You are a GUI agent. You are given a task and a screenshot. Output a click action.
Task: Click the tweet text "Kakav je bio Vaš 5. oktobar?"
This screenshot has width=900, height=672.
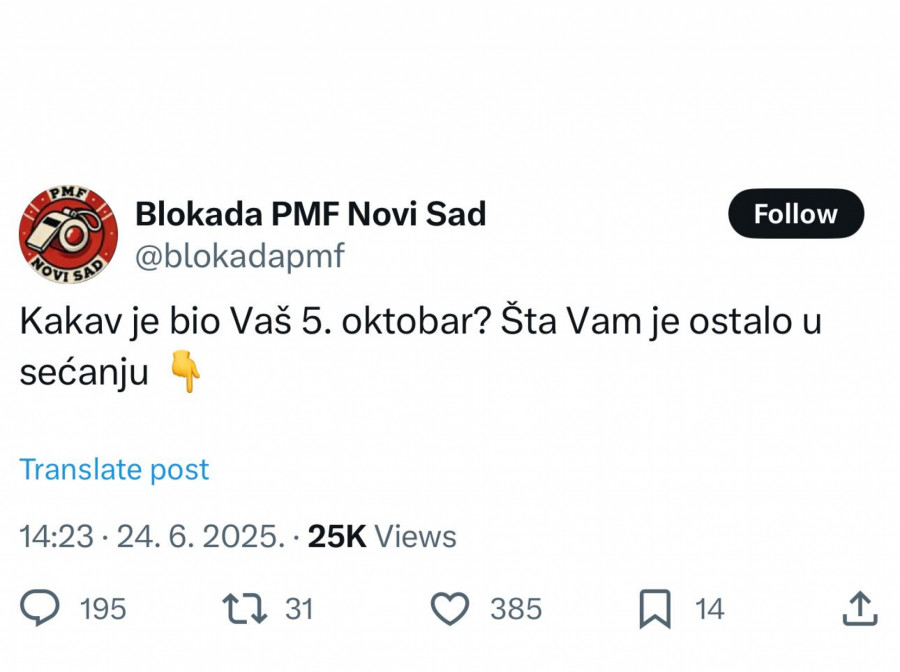(254, 325)
